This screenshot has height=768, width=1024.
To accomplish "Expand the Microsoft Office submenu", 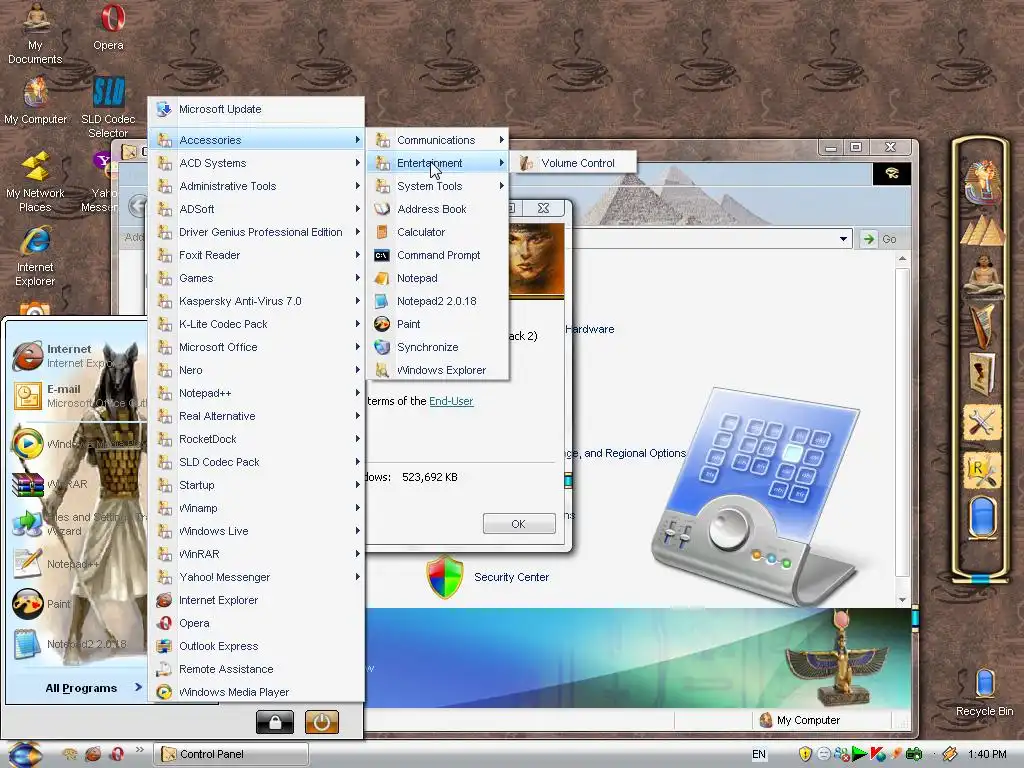I will [x=257, y=347].
